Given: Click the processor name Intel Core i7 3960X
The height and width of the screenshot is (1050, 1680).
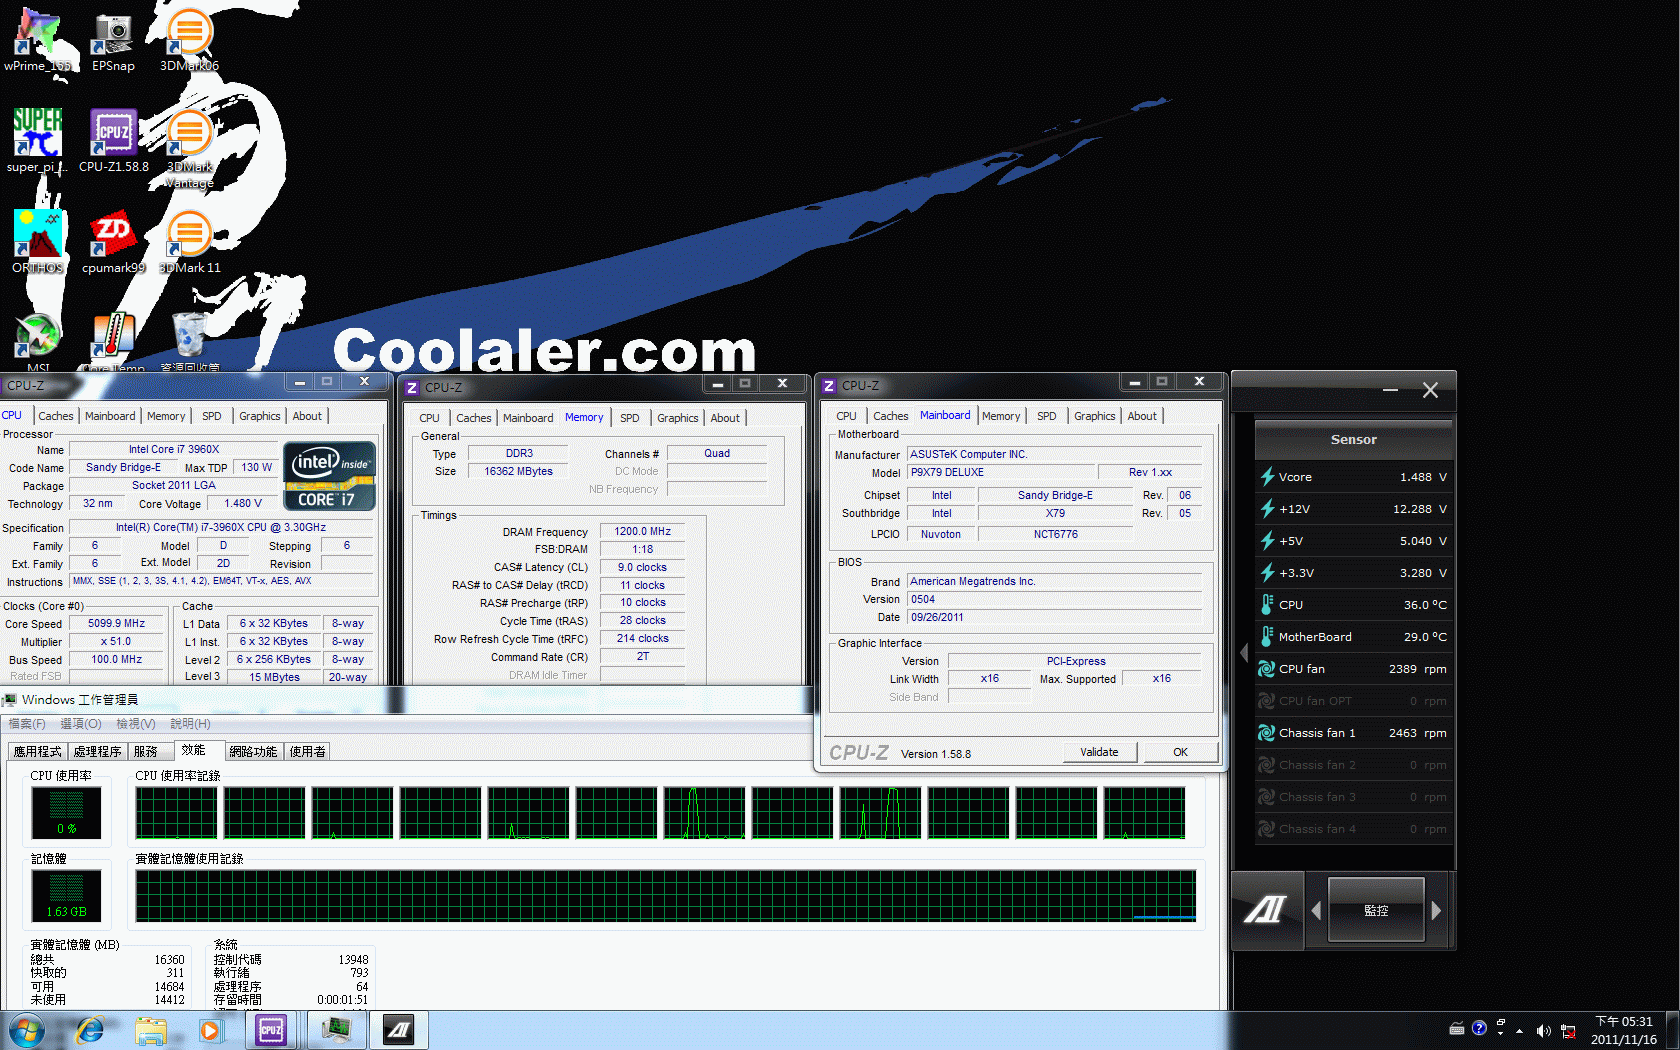Looking at the screenshot, I should click(x=174, y=449).
